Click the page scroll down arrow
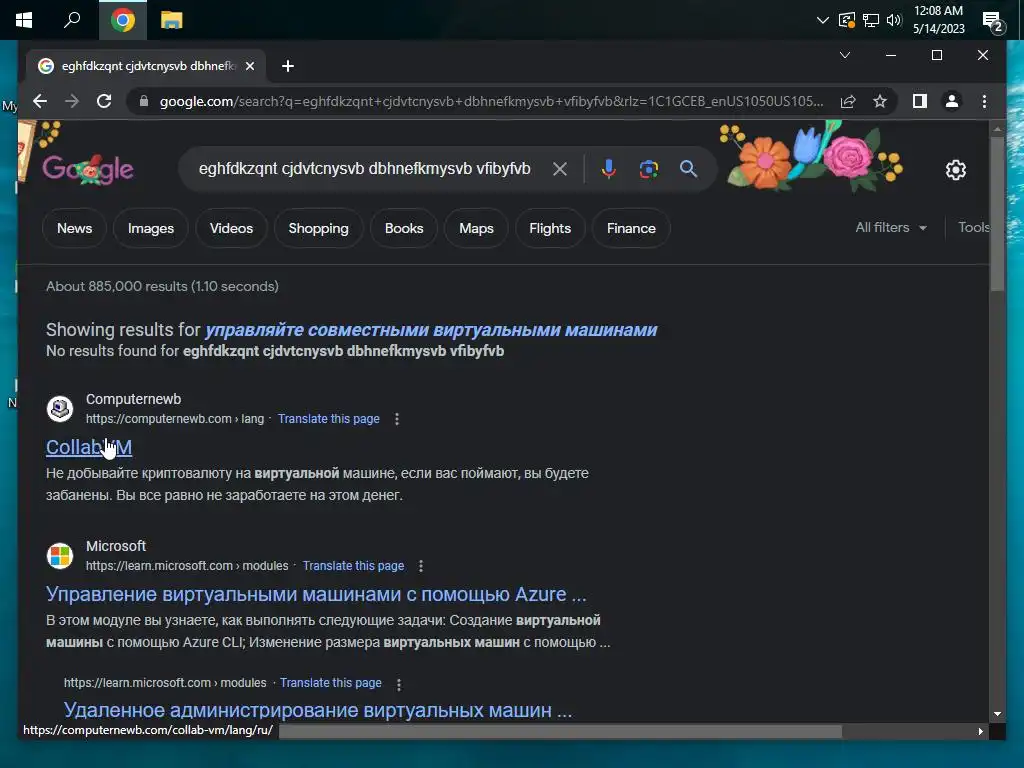 click(997, 714)
